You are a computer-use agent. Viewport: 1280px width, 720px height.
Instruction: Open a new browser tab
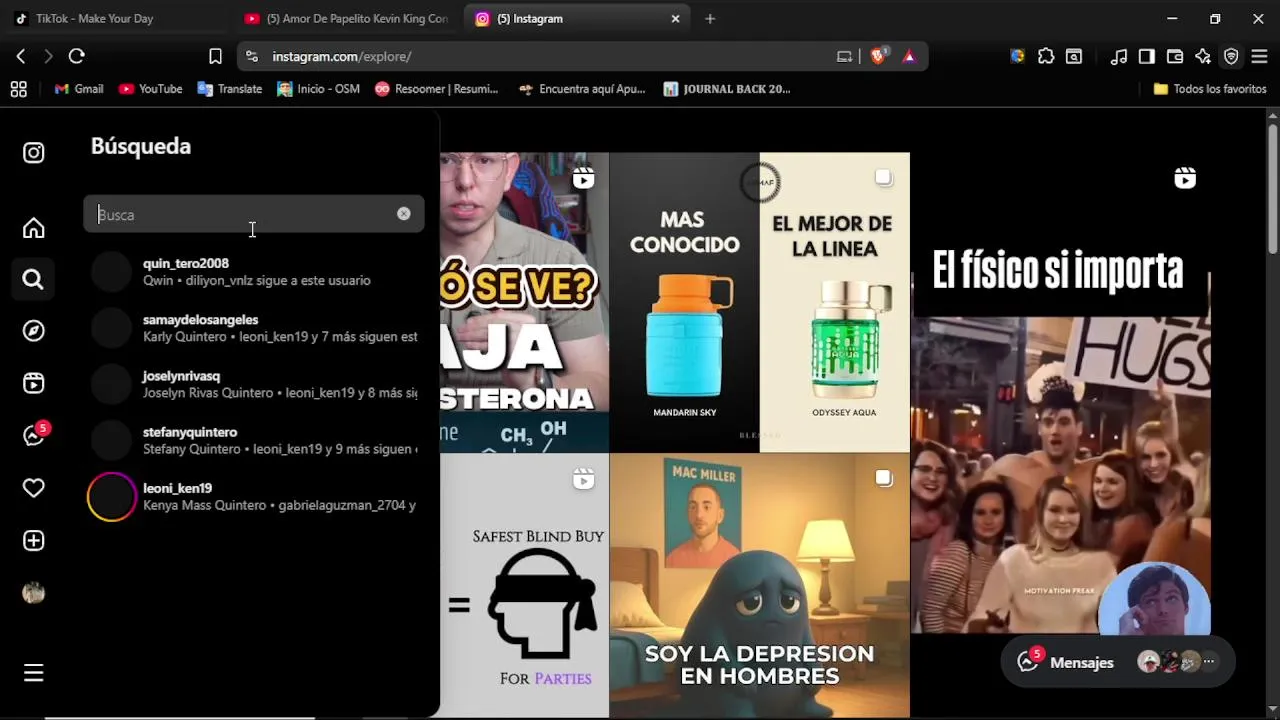pos(710,18)
